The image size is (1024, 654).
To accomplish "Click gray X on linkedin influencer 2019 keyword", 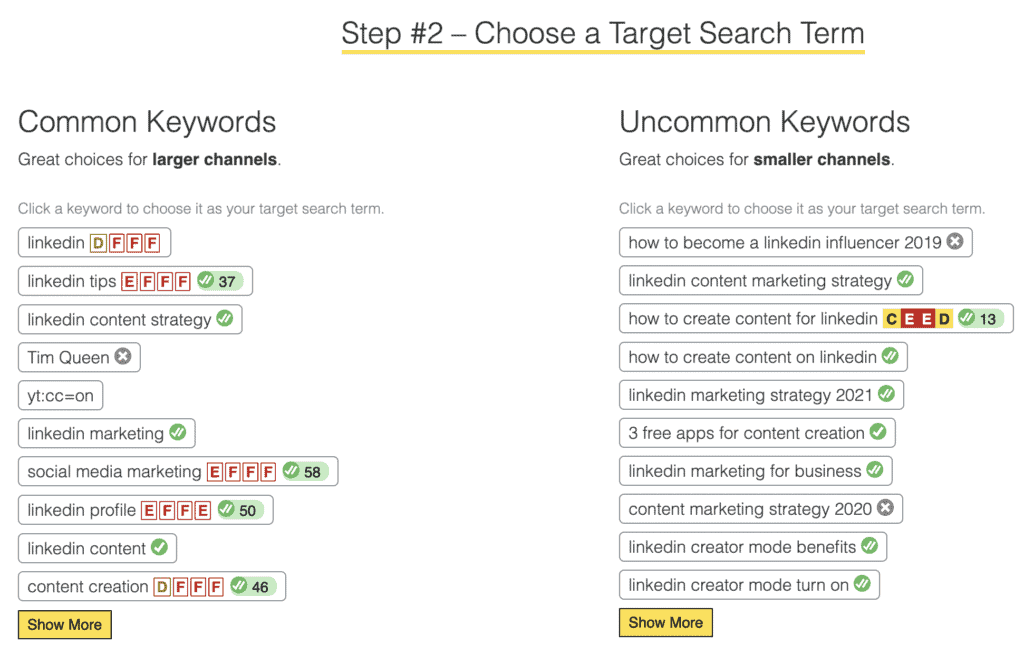I will click(x=955, y=242).
